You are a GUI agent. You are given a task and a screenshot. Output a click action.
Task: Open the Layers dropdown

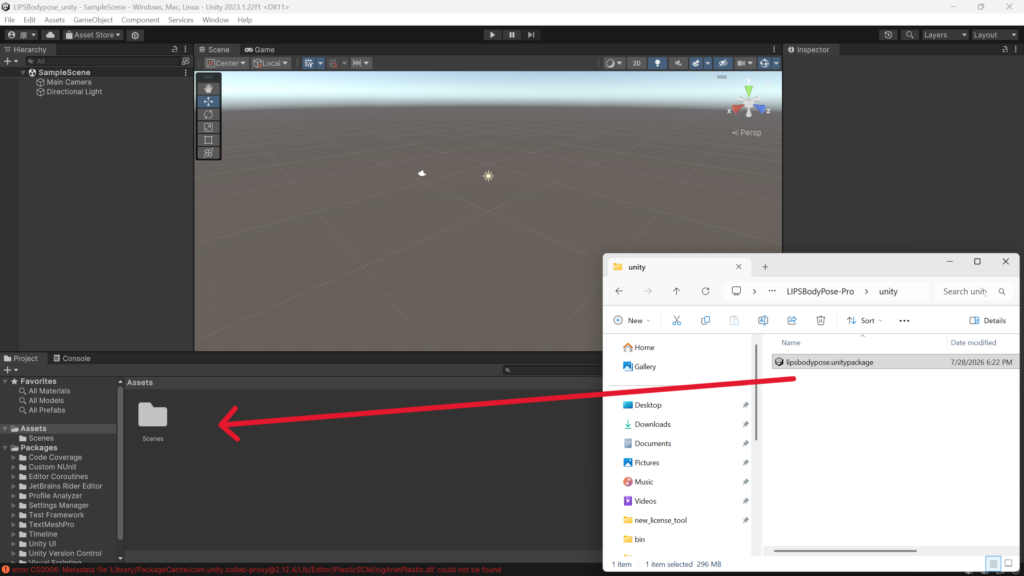point(944,35)
